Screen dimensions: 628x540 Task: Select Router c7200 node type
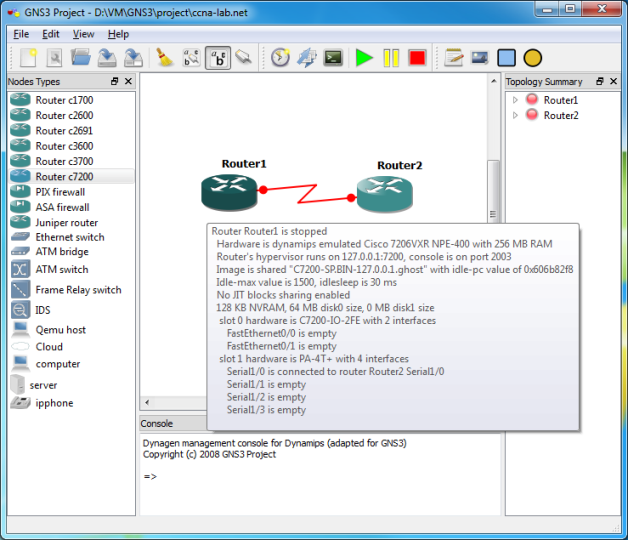pyautogui.click(x=71, y=176)
